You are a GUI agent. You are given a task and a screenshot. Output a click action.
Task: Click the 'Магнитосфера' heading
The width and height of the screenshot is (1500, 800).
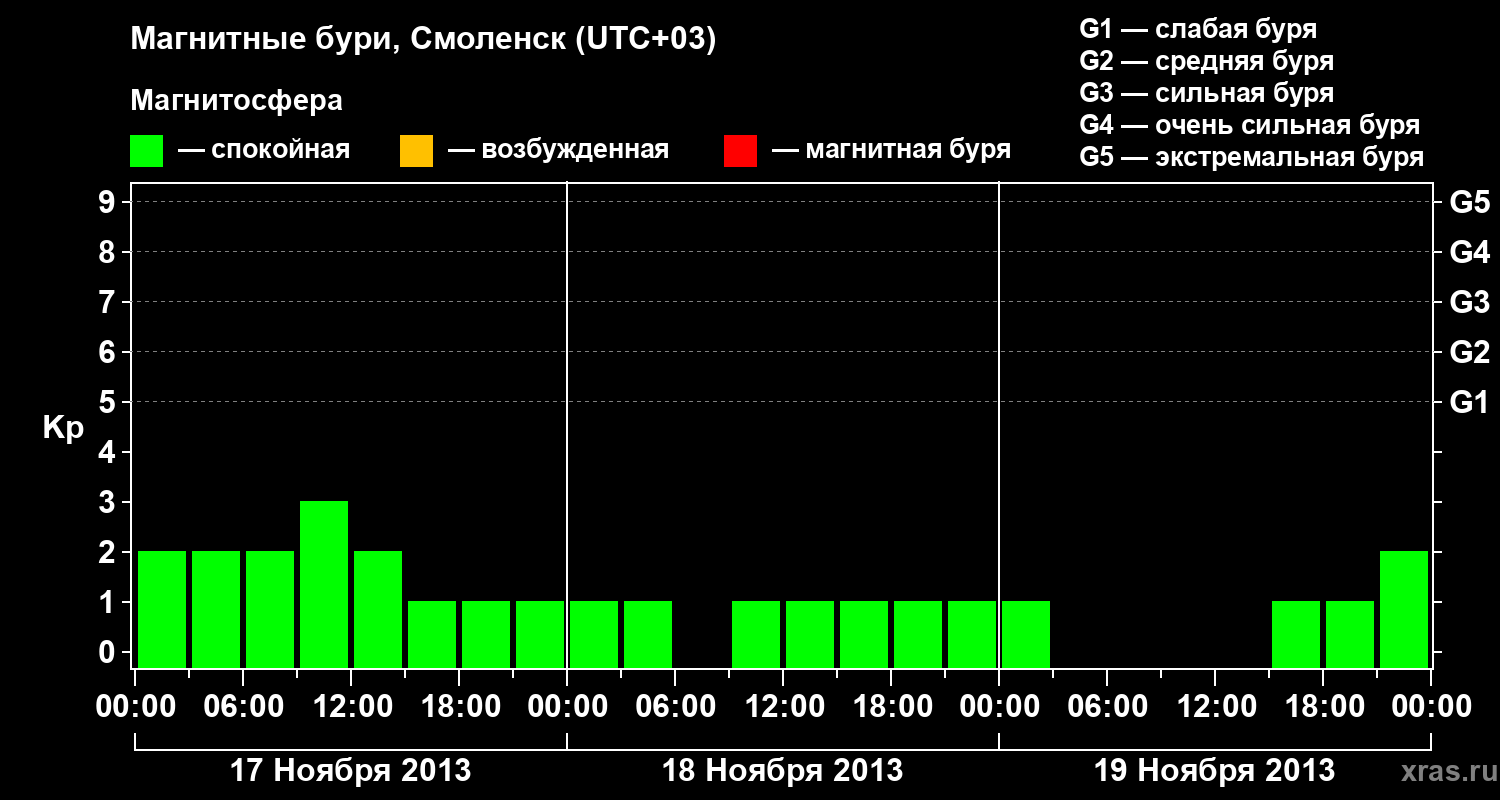(237, 101)
